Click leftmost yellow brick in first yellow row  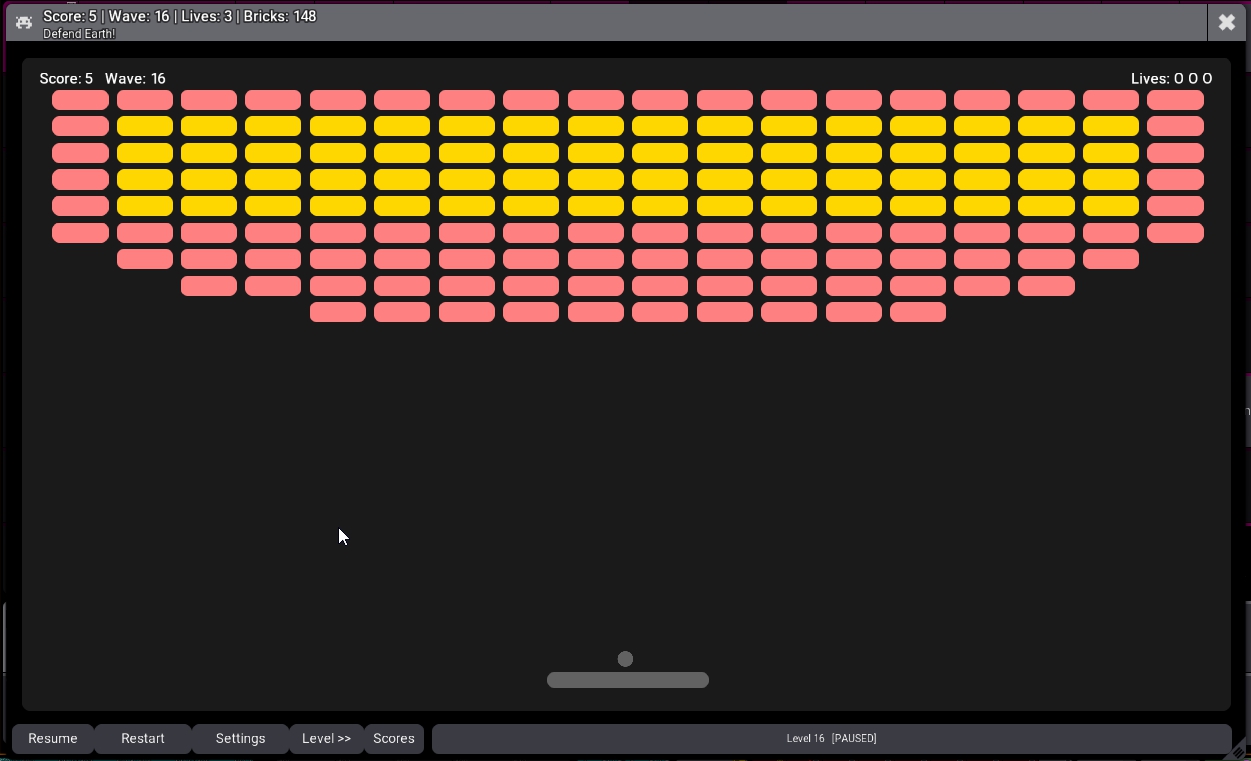pos(145,126)
